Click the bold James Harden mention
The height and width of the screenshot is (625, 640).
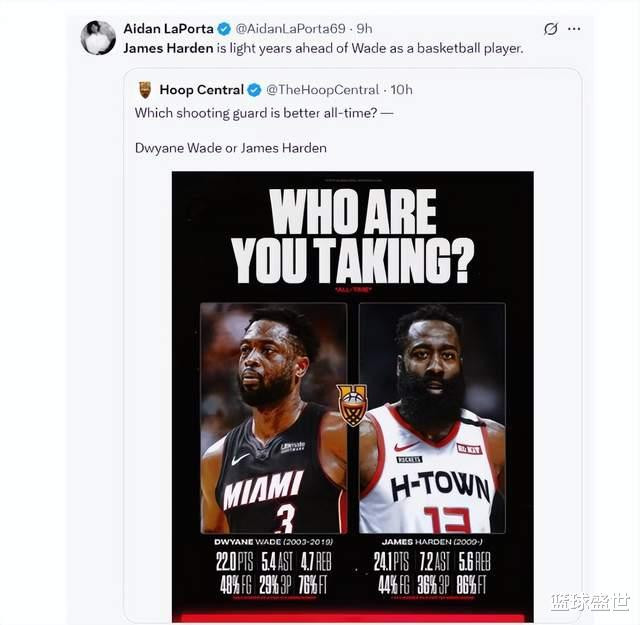pyautogui.click(x=168, y=49)
